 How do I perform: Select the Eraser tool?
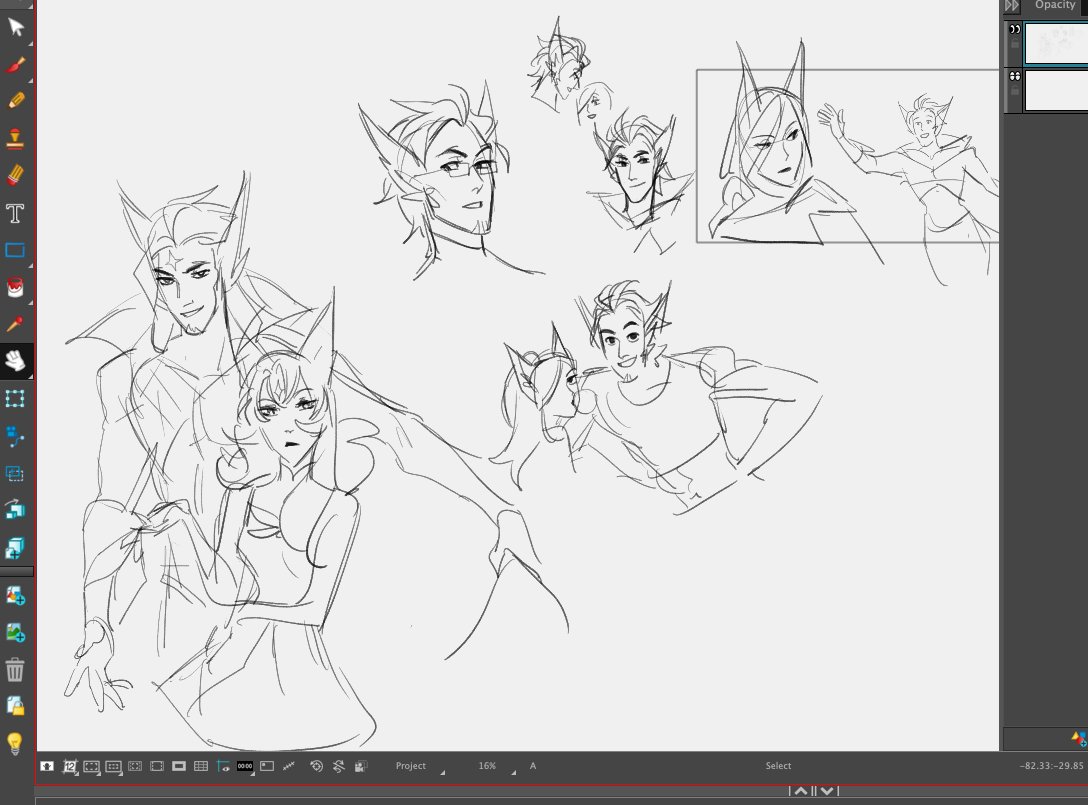click(x=15, y=175)
